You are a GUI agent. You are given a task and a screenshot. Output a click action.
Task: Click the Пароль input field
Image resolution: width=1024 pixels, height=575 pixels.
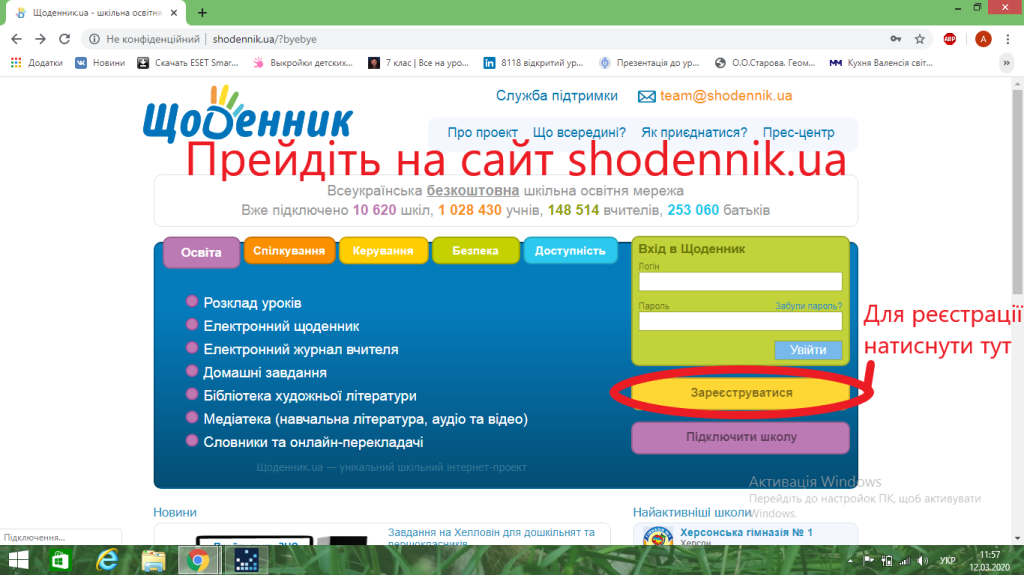740,321
